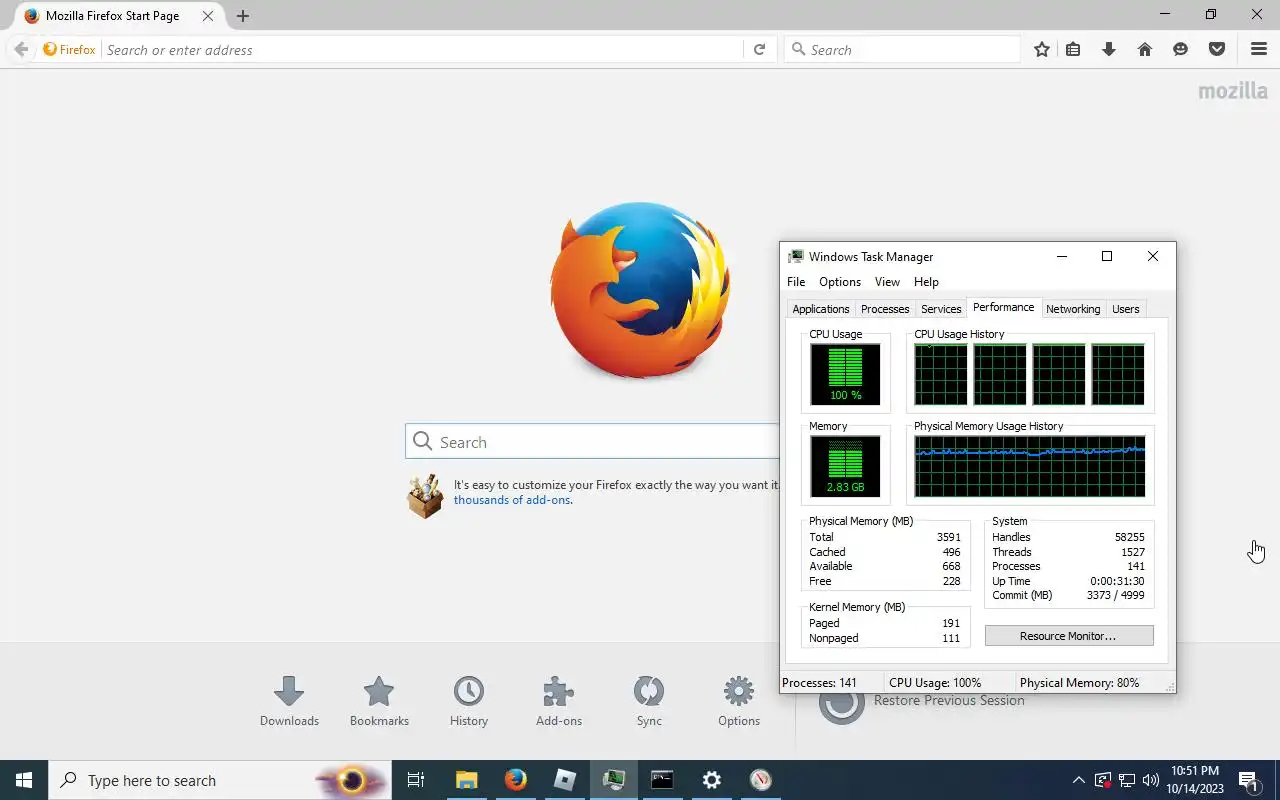Switch to the Processes tab

885,309
